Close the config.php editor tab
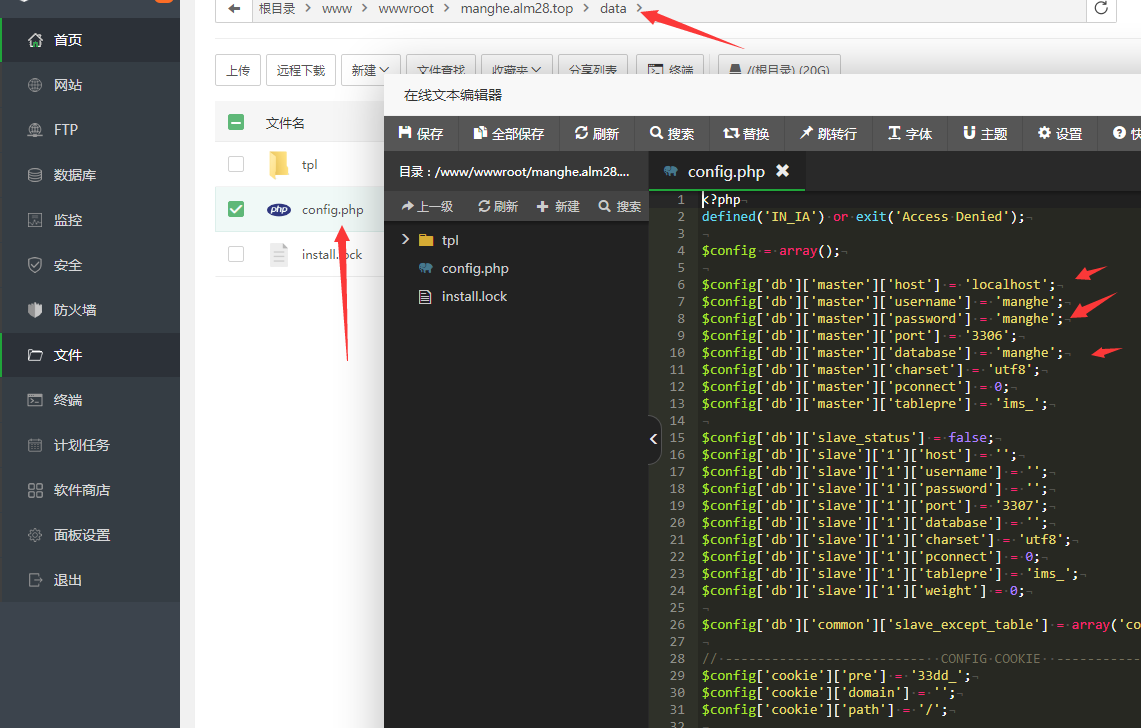Viewport: 1141px width, 728px height. [x=783, y=171]
